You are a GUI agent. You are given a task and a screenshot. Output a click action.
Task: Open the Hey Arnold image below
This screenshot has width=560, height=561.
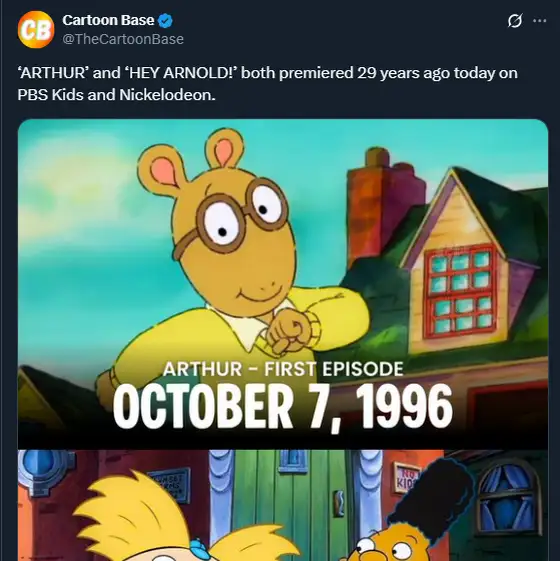283,506
